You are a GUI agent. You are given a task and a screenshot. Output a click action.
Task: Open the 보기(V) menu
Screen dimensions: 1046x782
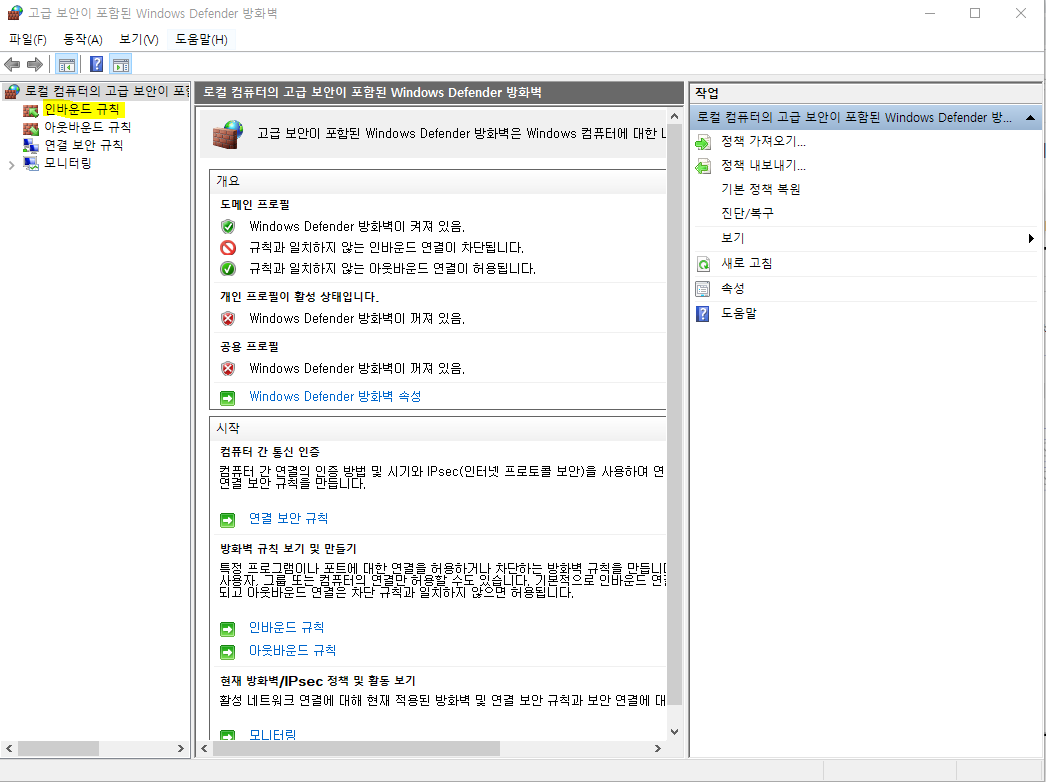(139, 39)
